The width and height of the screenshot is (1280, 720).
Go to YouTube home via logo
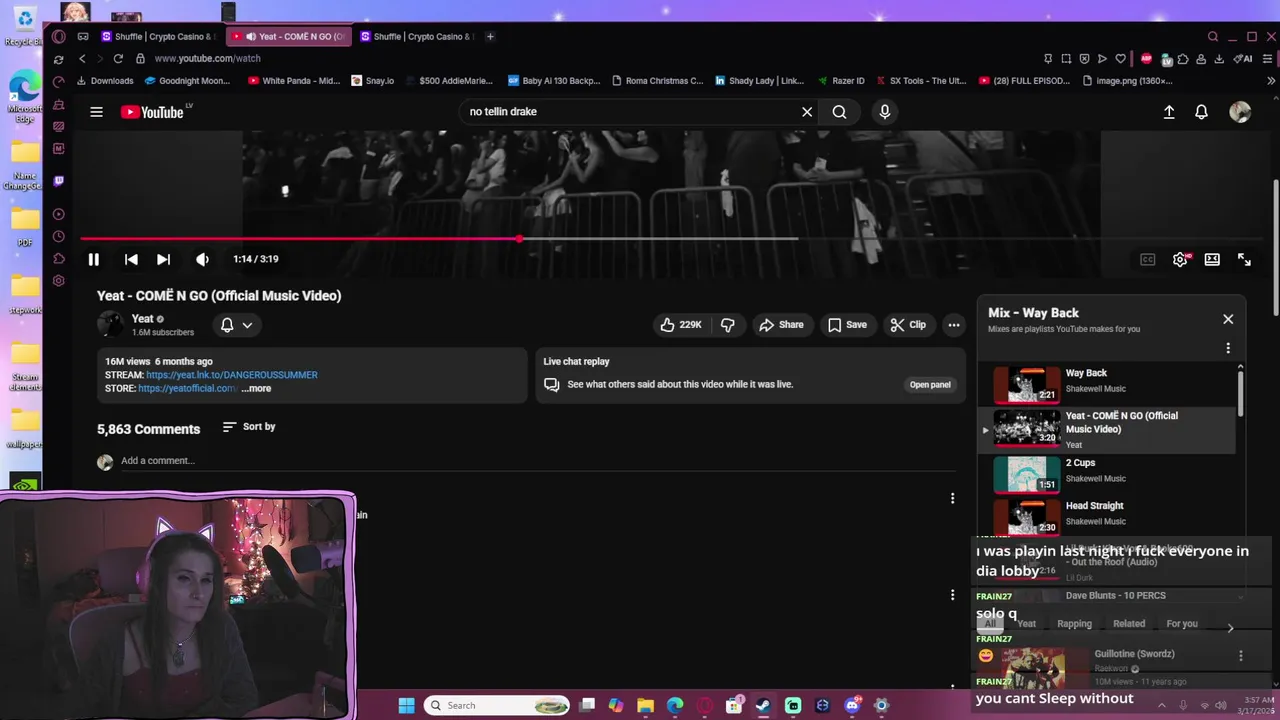pos(153,112)
